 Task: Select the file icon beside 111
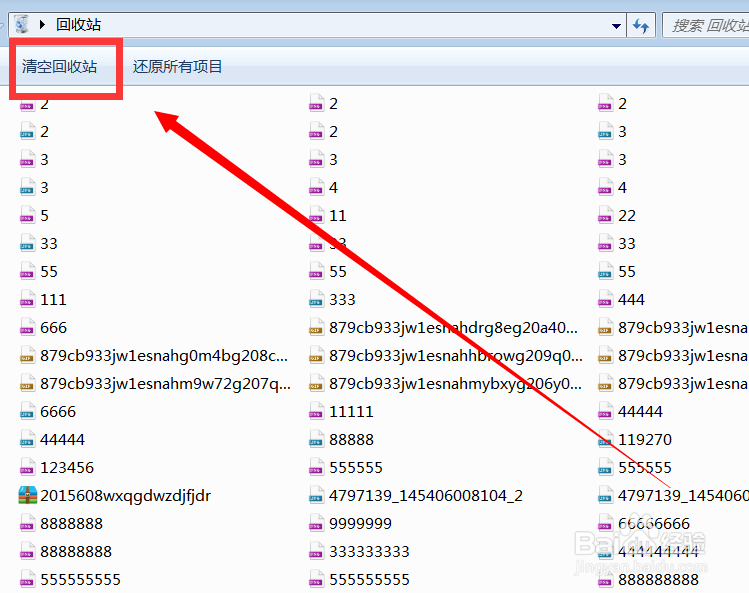click(x=27, y=300)
